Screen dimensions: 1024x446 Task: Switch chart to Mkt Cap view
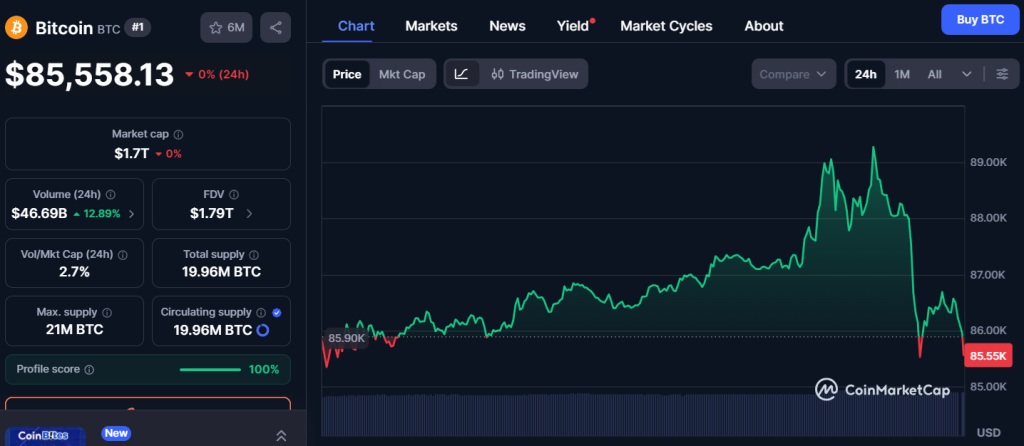[402, 74]
